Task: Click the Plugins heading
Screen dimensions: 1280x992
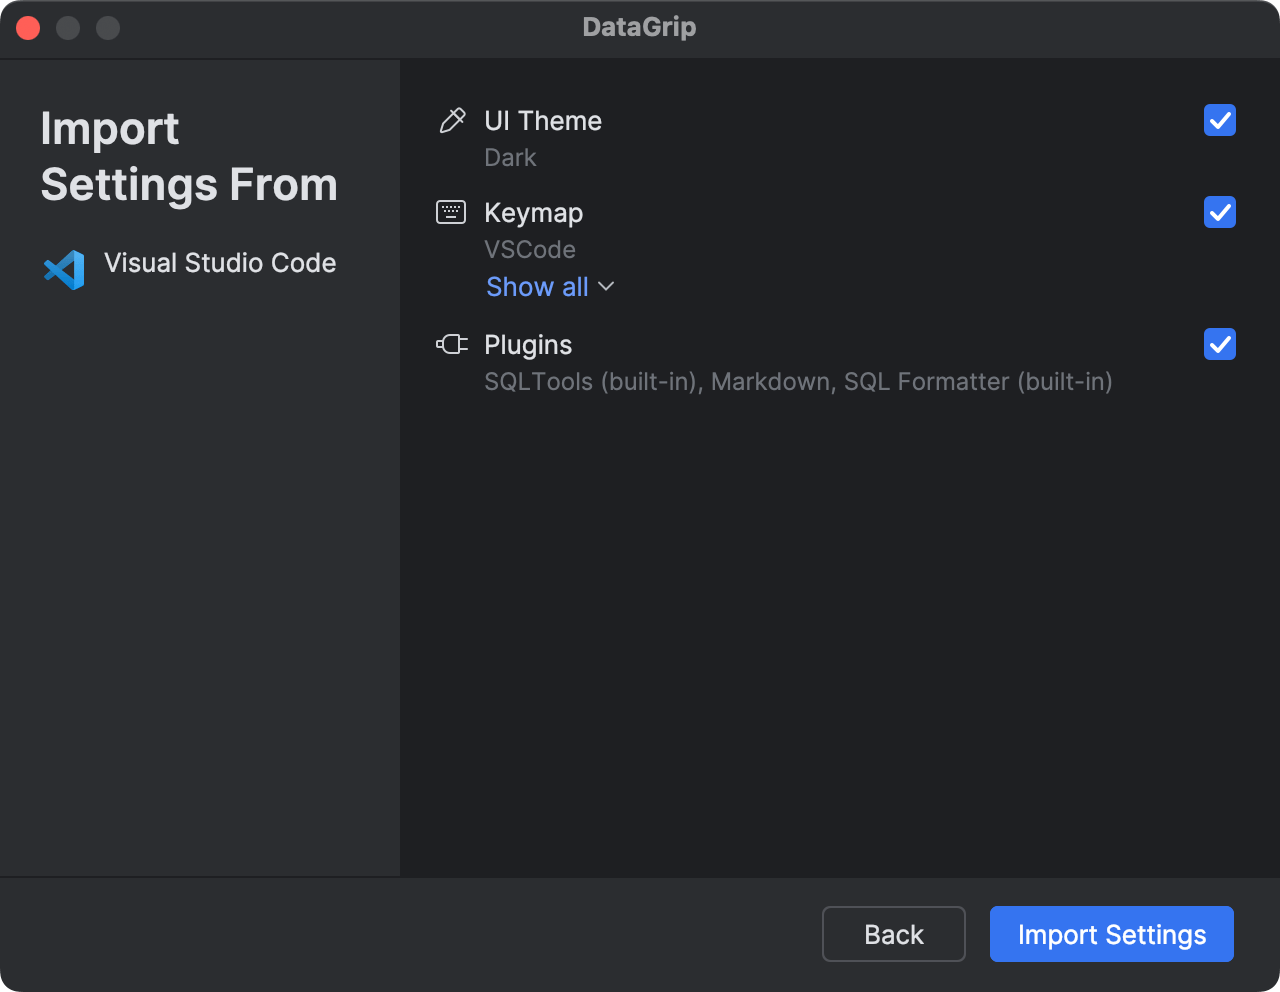Action: (528, 344)
